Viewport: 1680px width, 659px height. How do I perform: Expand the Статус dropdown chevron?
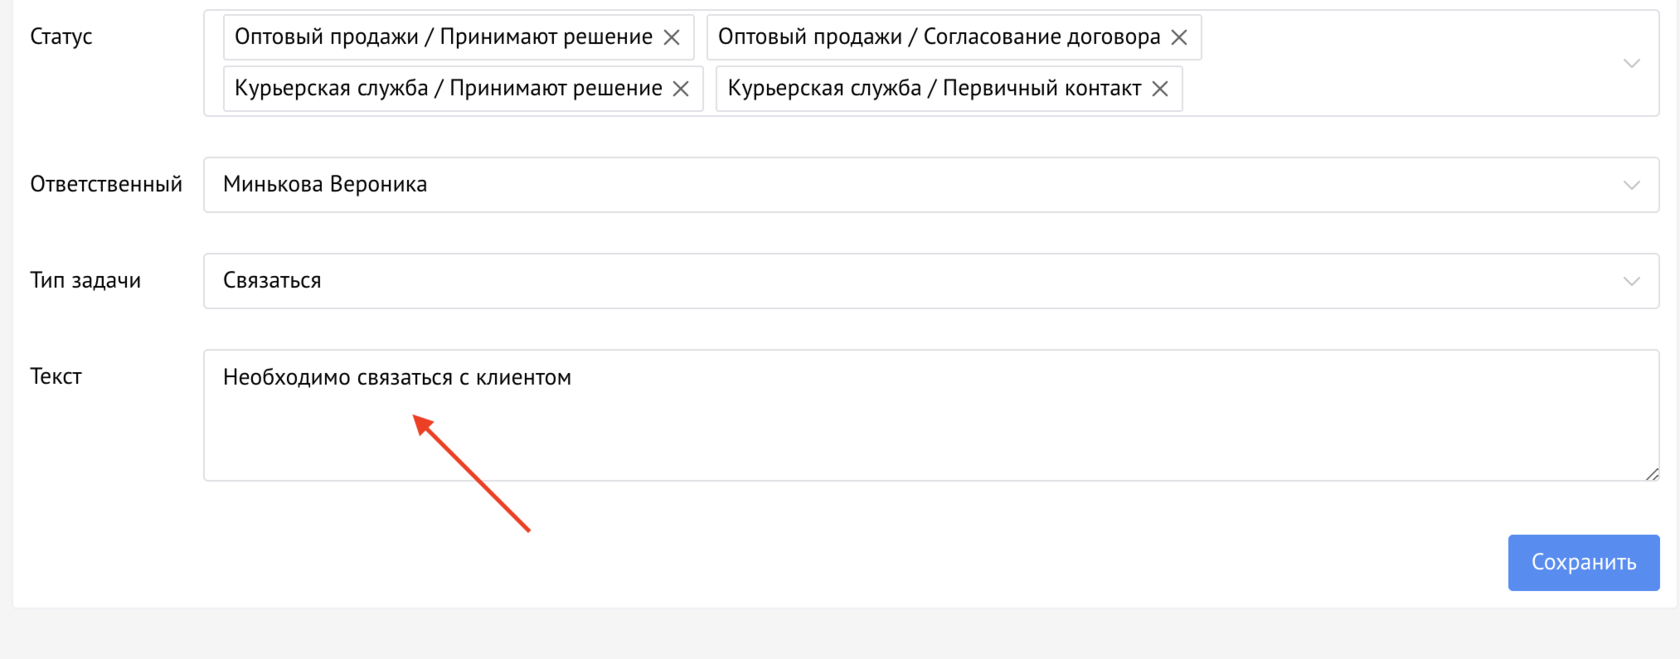1632,62
